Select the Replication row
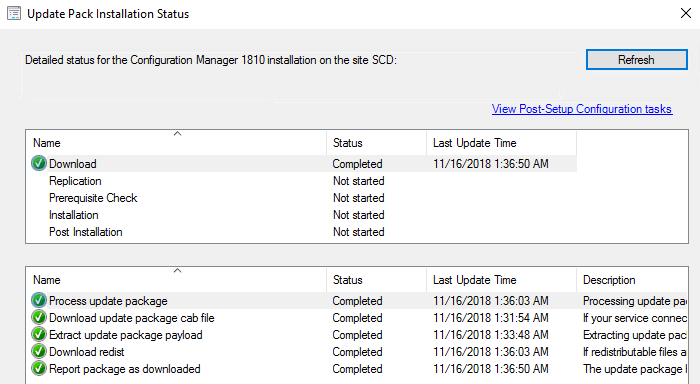 pos(301,181)
